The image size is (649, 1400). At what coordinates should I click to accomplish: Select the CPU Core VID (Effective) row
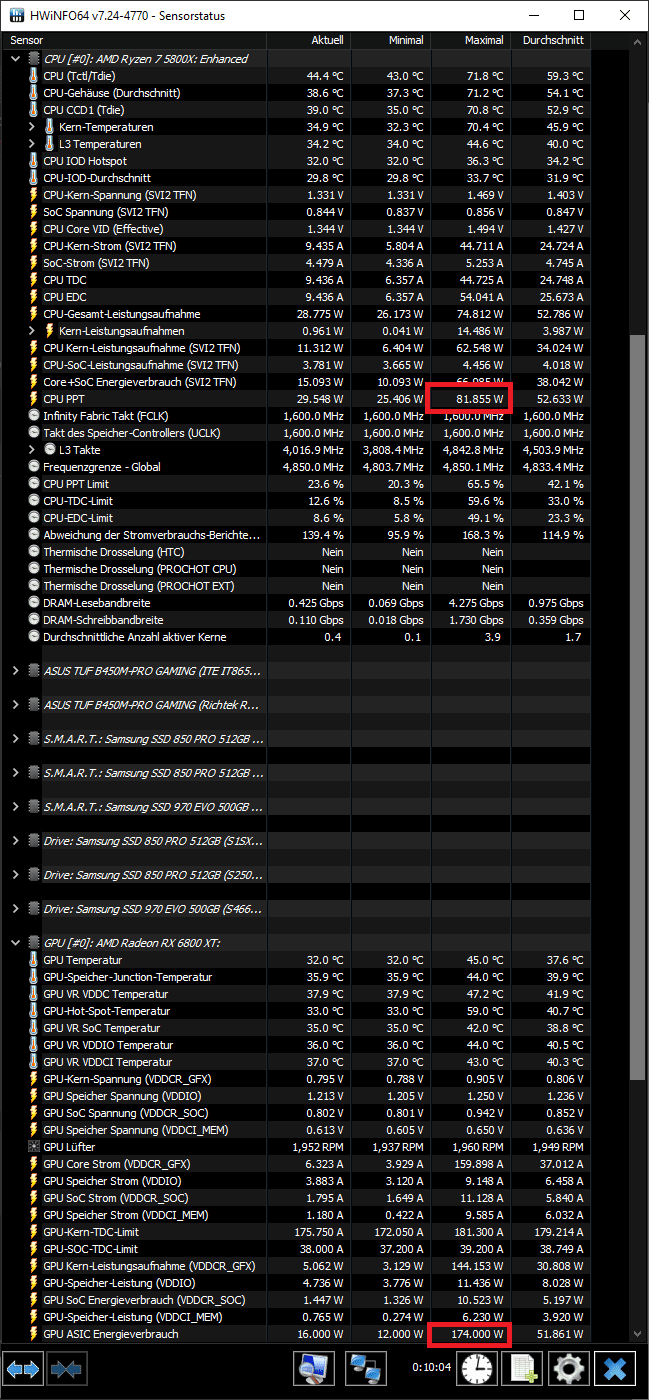click(x=298, y=229)
